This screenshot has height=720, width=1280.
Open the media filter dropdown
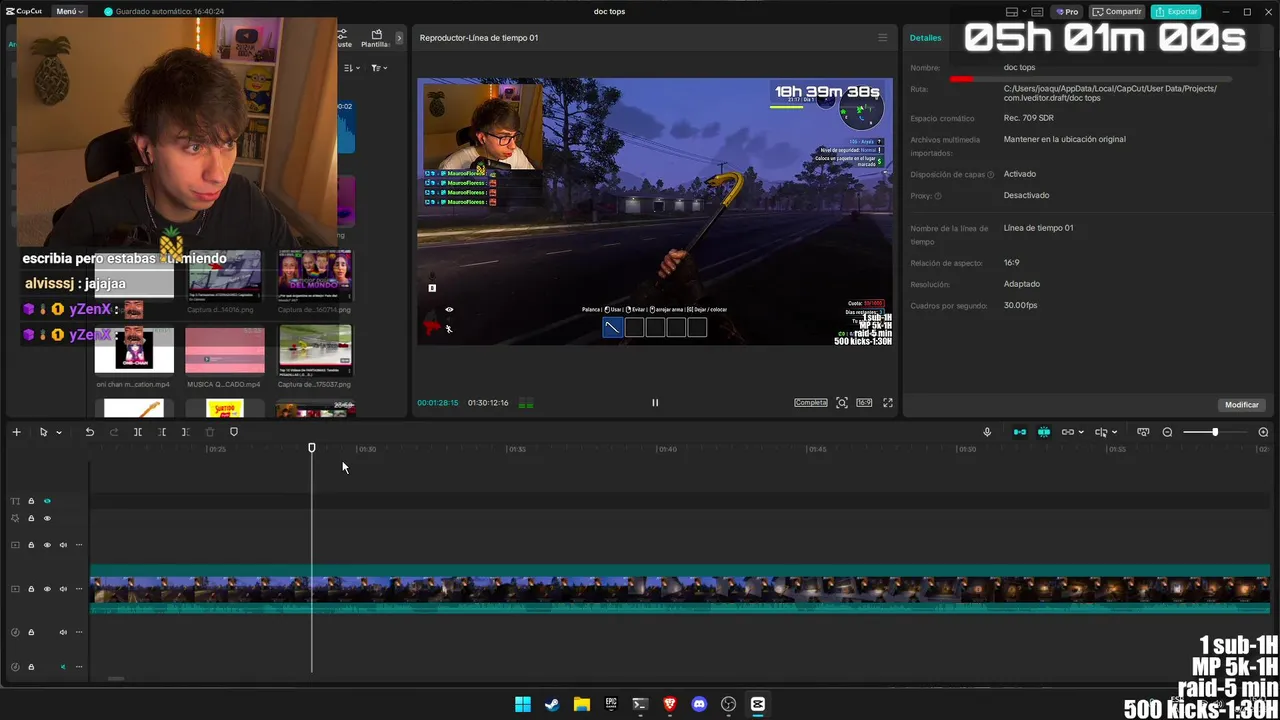click(x=379, y=68)
